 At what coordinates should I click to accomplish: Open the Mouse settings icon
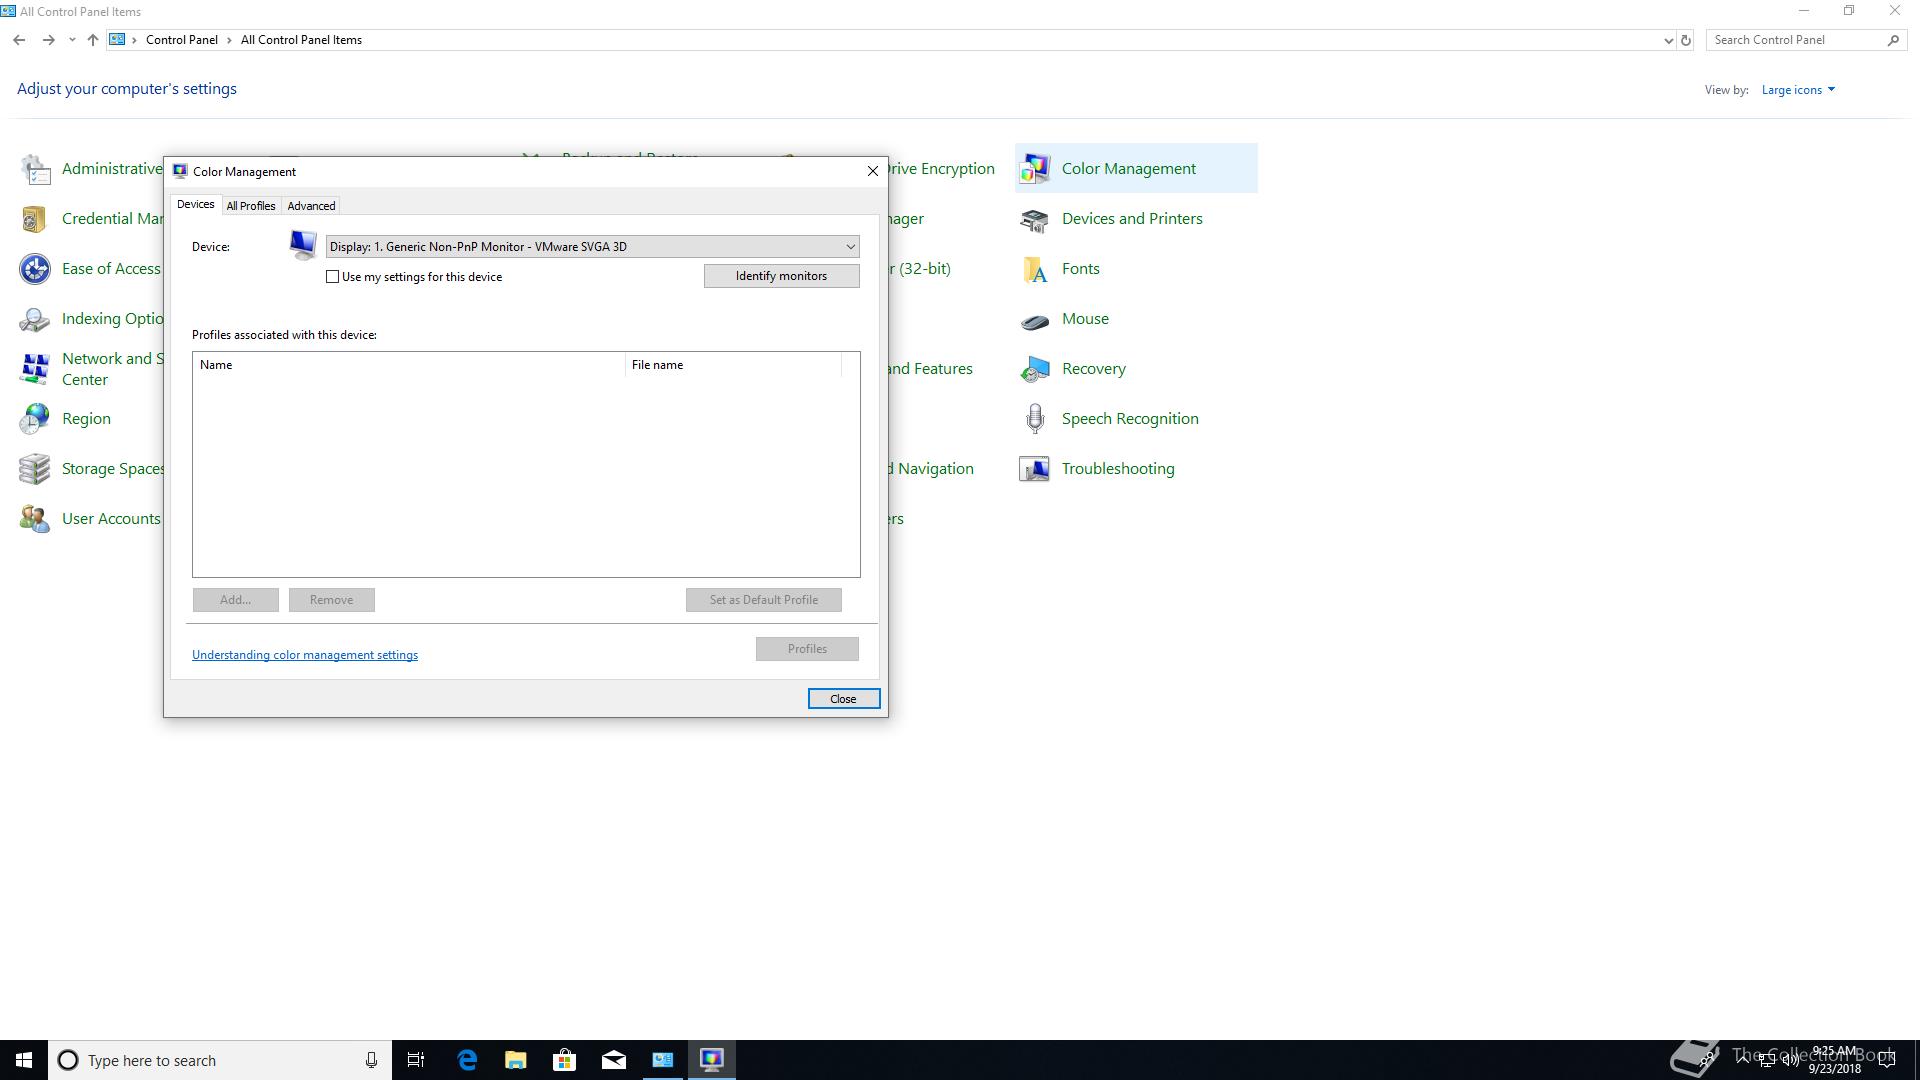1035,320
